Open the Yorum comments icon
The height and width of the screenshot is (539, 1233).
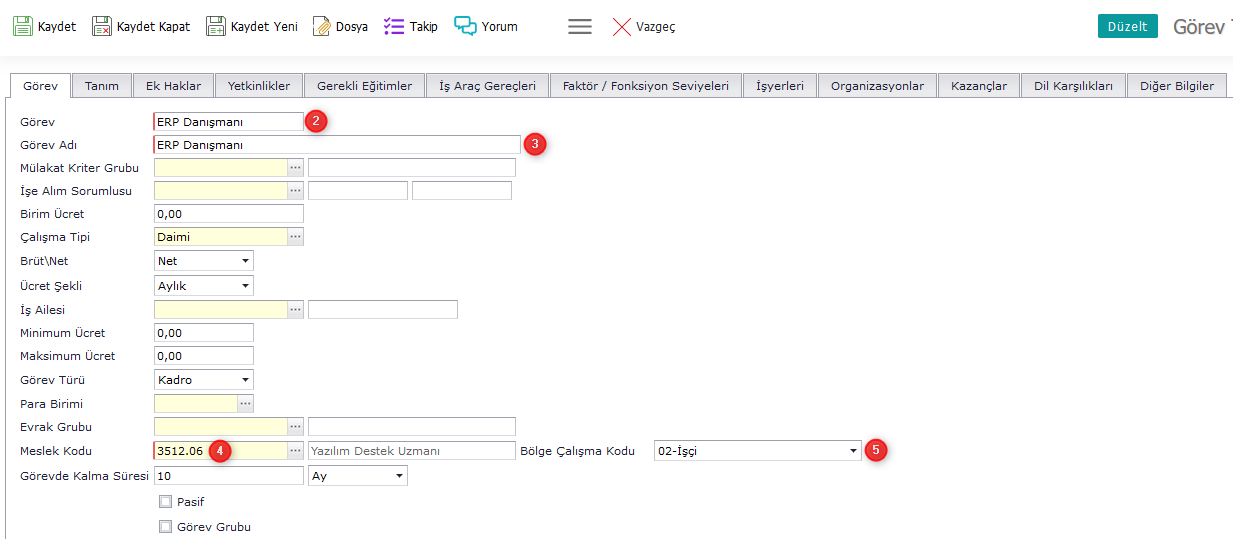(466, 27)
